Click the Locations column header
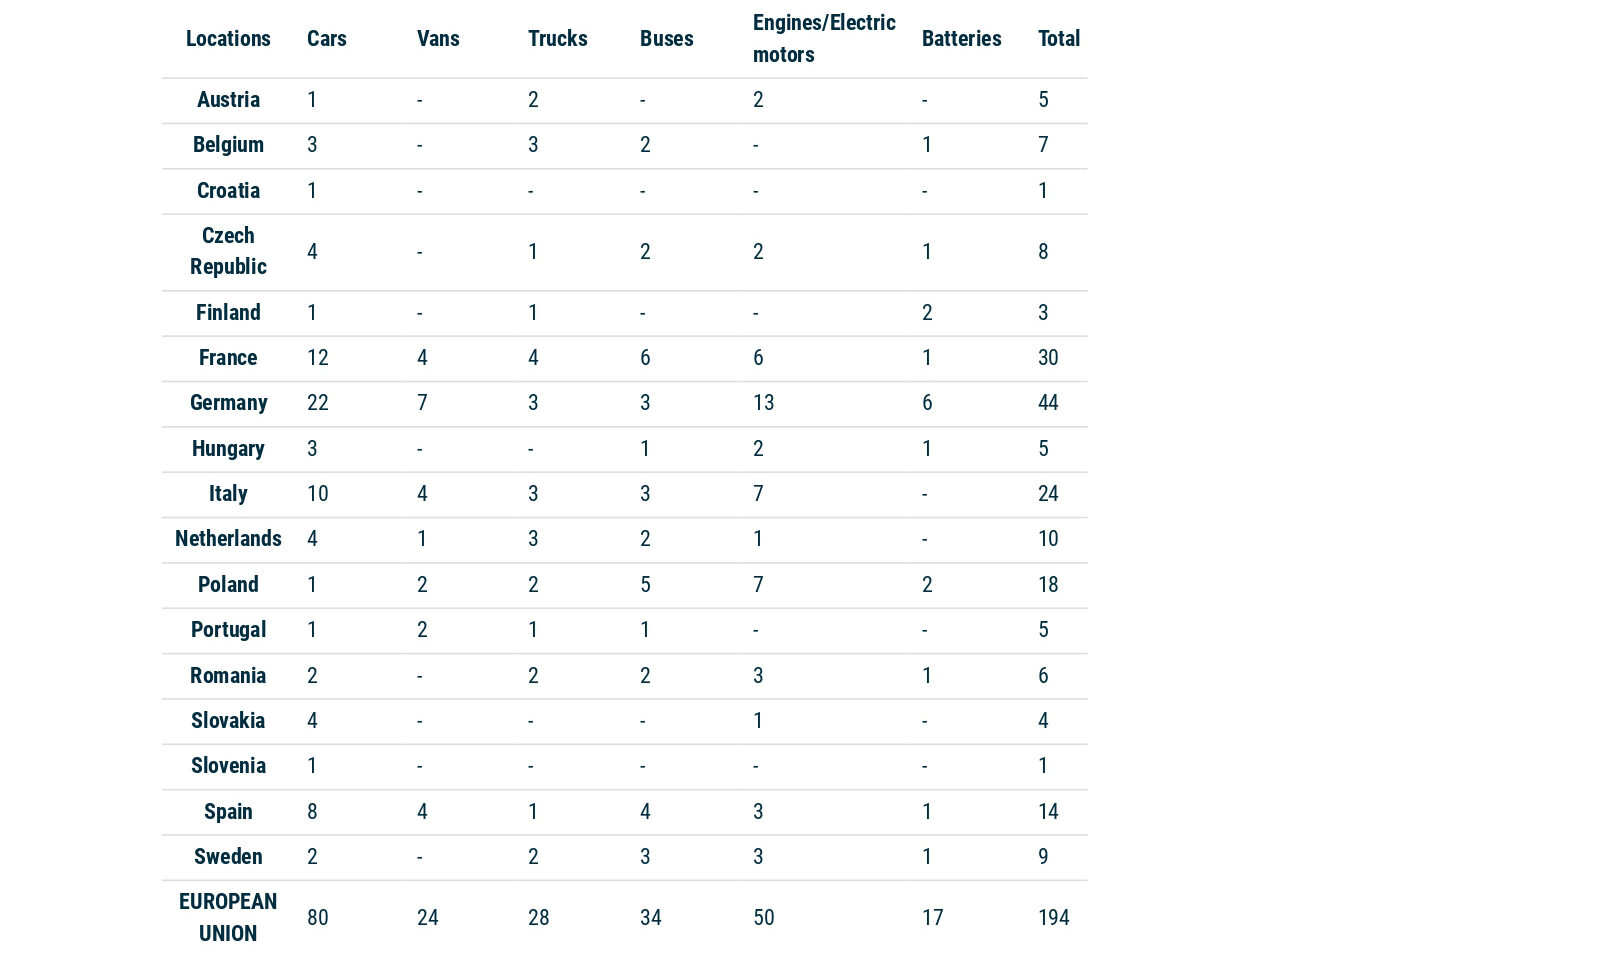Viewport: 1606px width, 954px height. (228, 38)
